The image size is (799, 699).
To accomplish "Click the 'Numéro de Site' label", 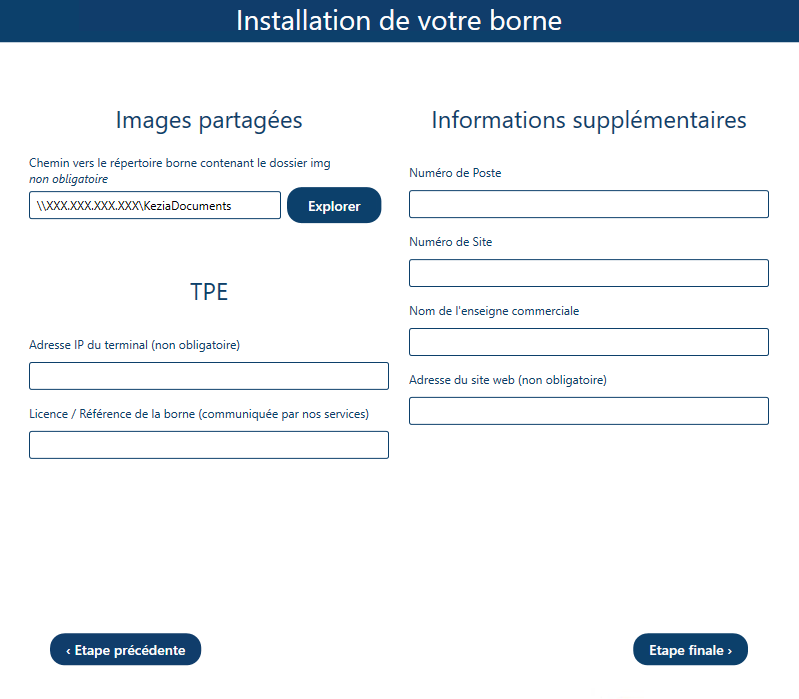I will click(450, 242).
